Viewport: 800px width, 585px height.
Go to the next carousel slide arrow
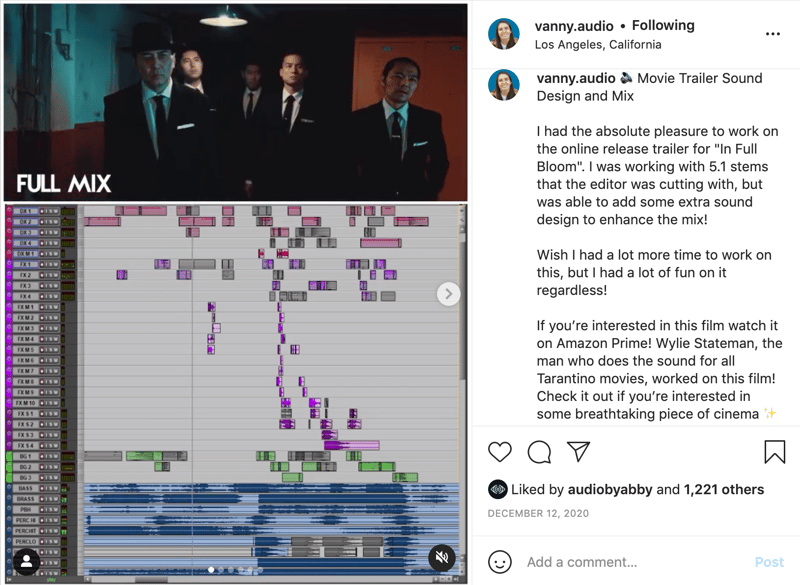[x=448, y=294]
